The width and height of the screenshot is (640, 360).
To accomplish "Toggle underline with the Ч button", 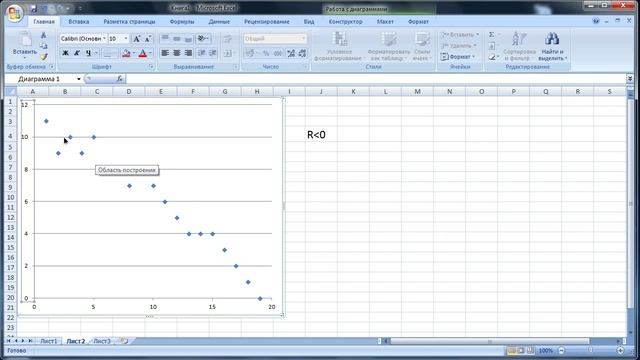I will [88, 53].
